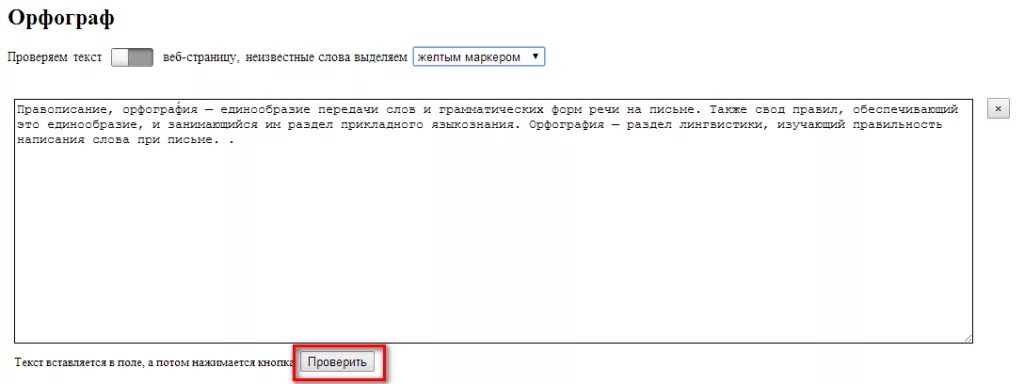Image resolution: width=1024 pixels, height=384 pixels.
Task: Clear text with the × button
Action: click(998, 108)
